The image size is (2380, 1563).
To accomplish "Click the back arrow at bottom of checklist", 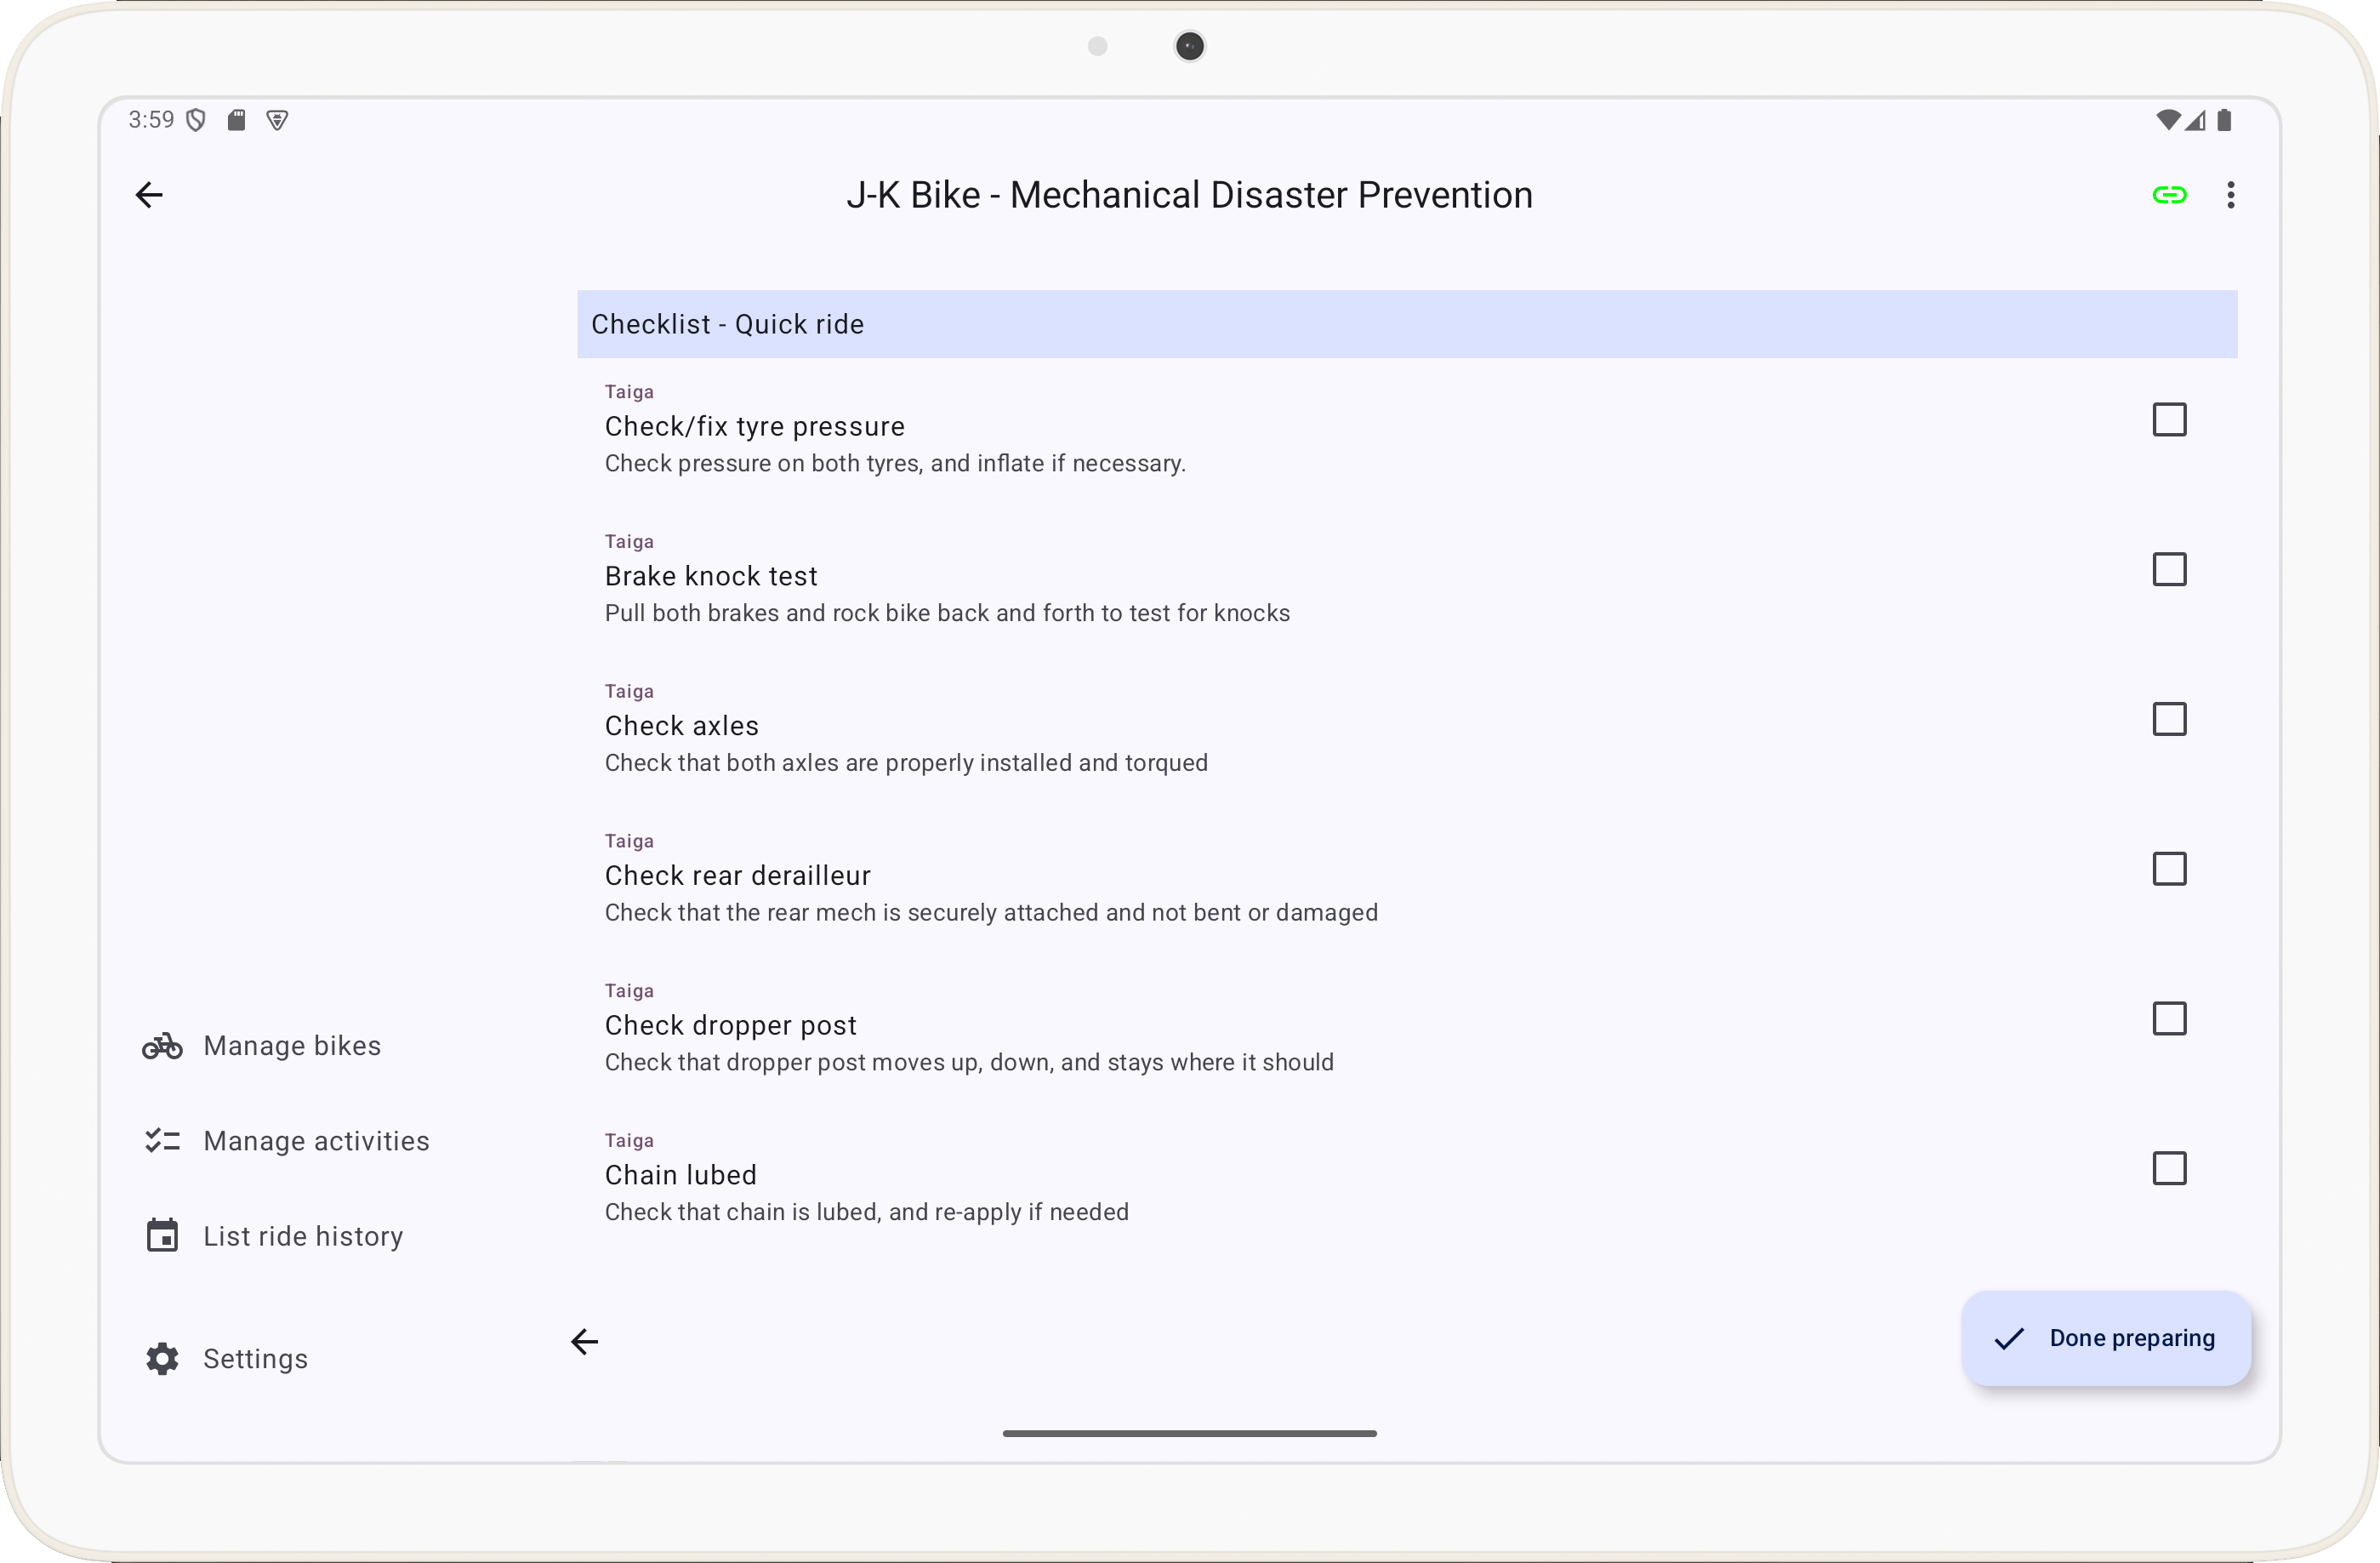I will (x=585, y=1341).
